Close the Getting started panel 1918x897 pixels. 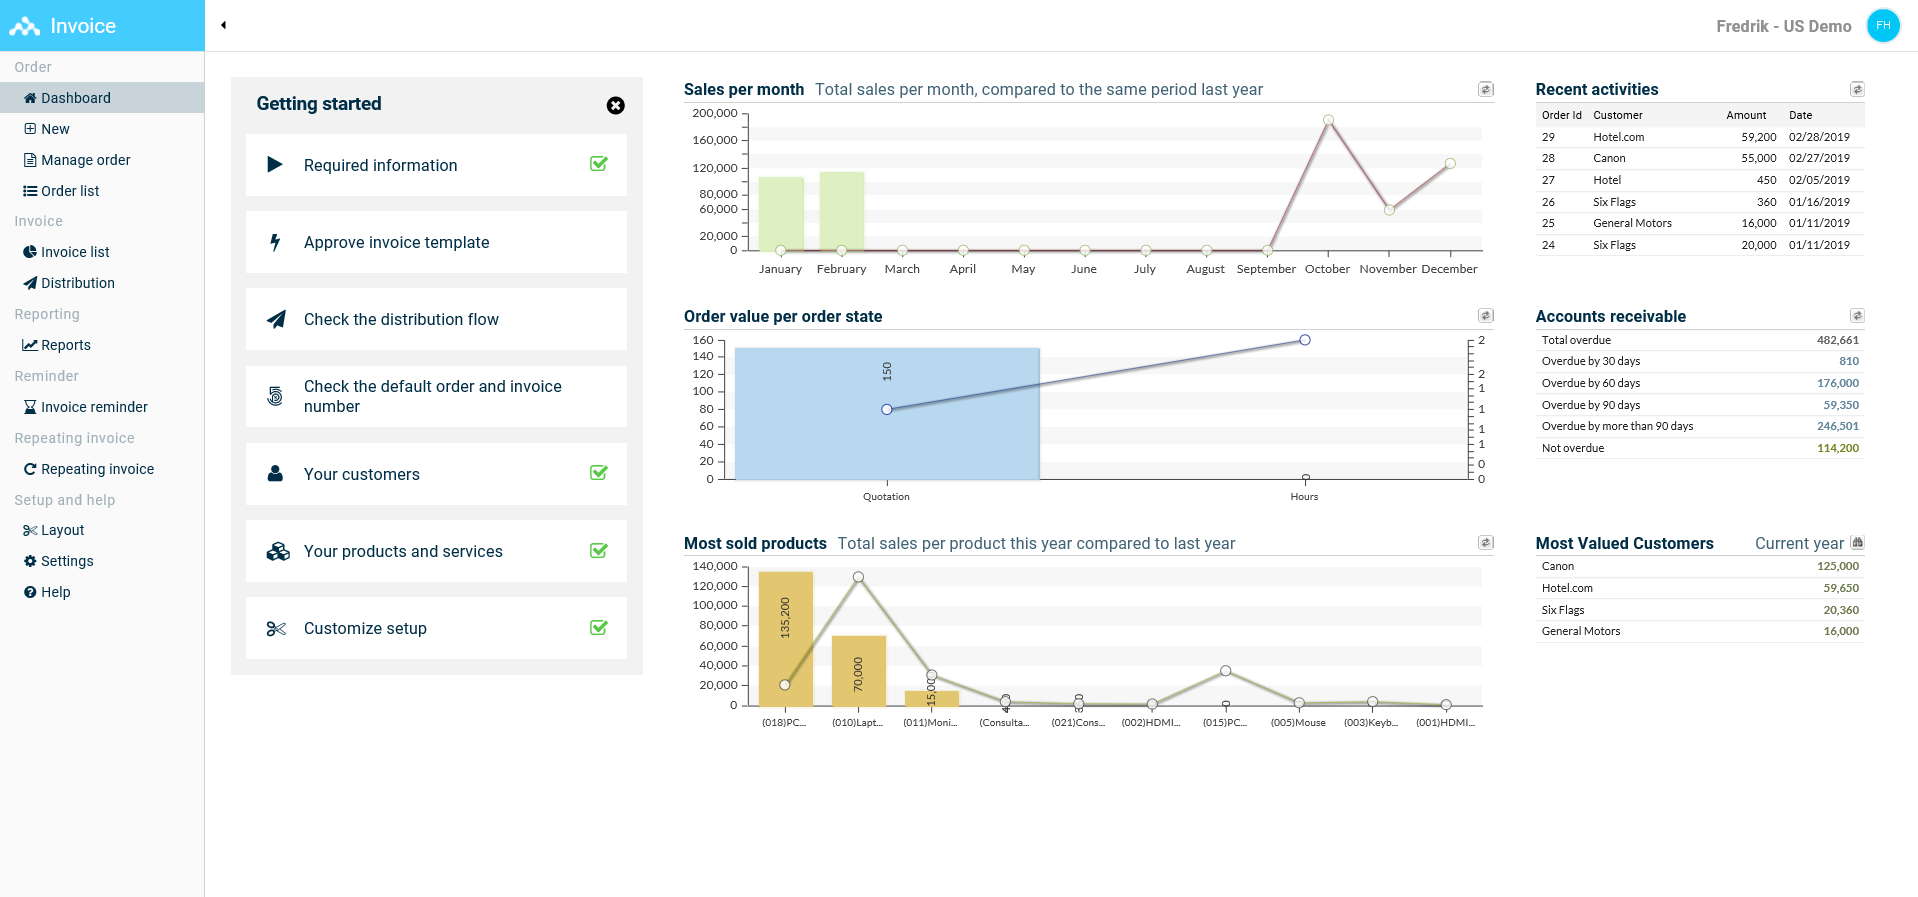point(616,105)
